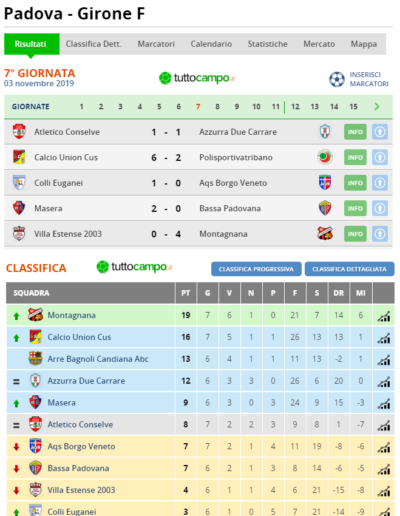Select matchday 8 in Giornate bar
Viewport: 400px width, 516px height.
pos(217,107)
